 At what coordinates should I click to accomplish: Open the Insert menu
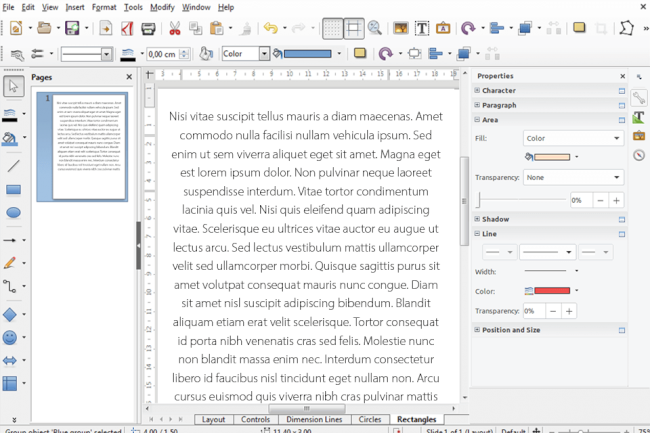tap(75, 7)
